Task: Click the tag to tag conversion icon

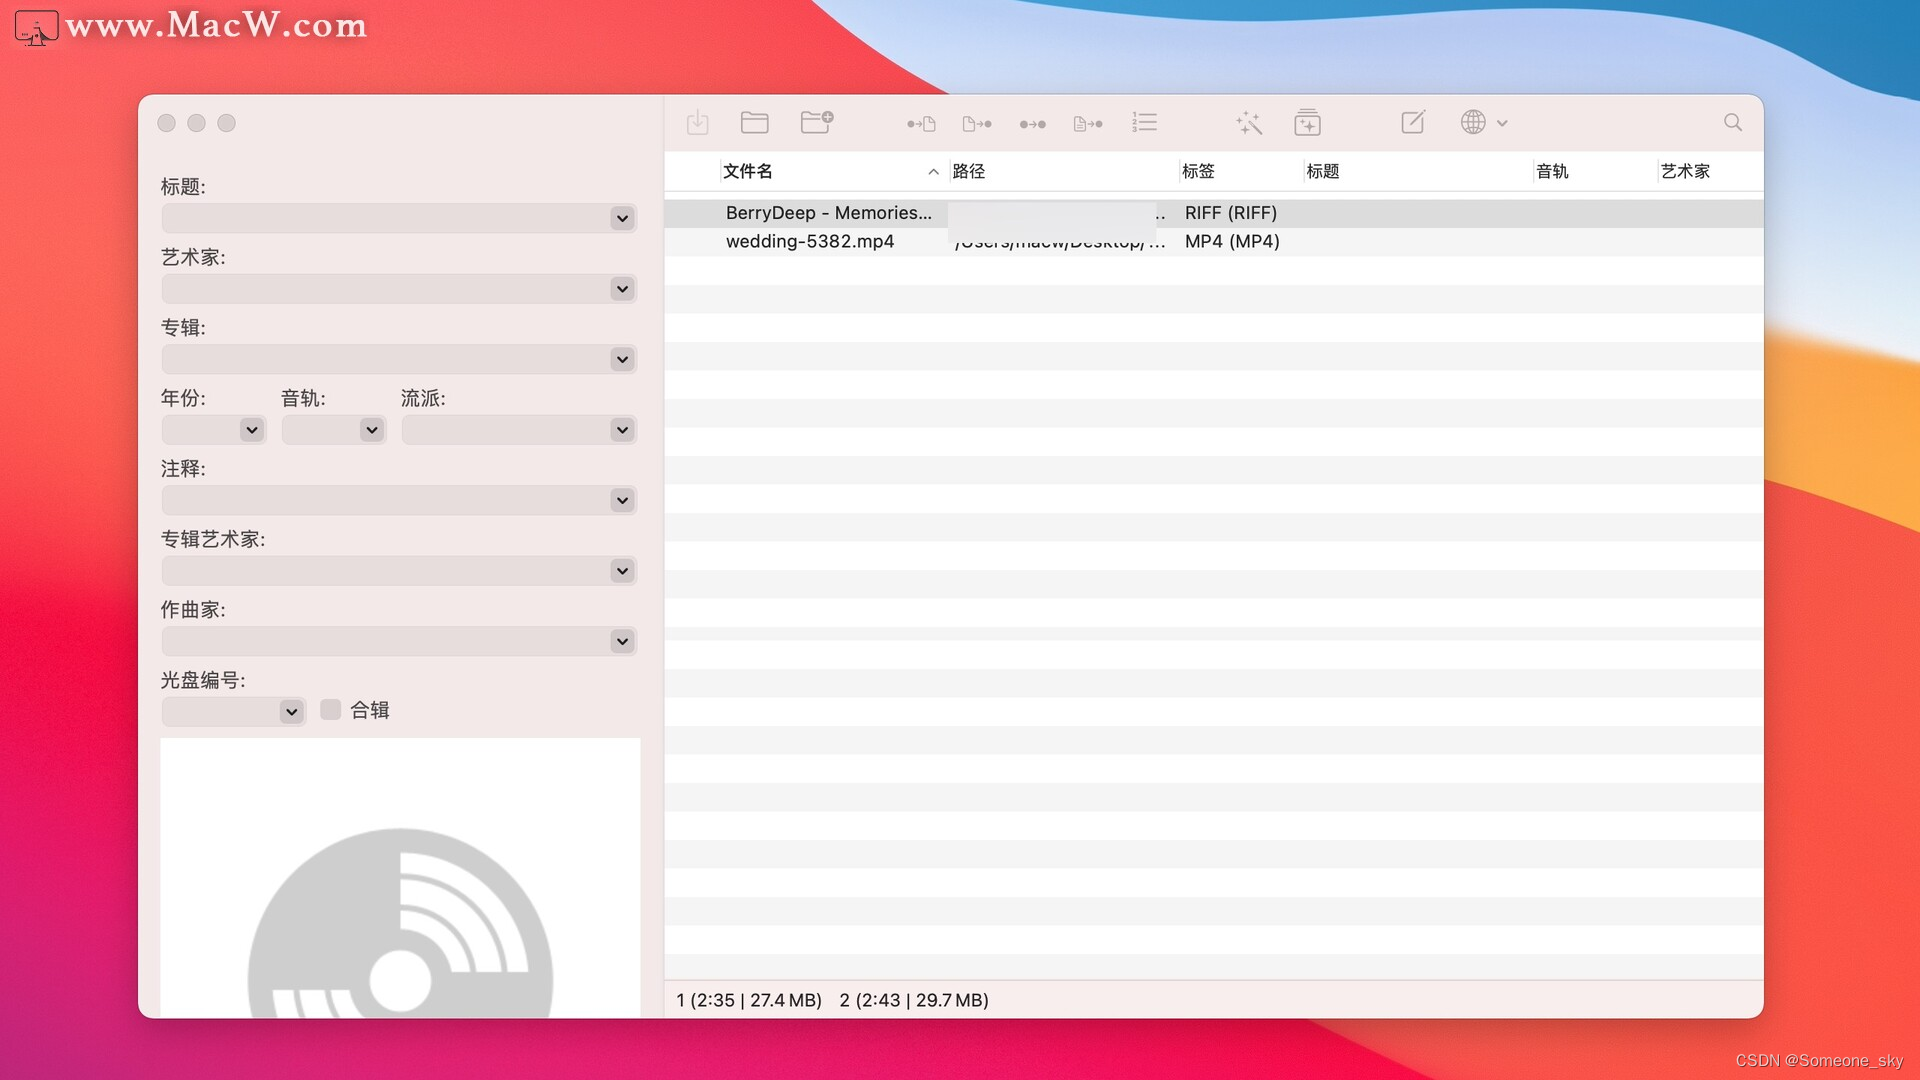Action: [x=1033, y=124]
